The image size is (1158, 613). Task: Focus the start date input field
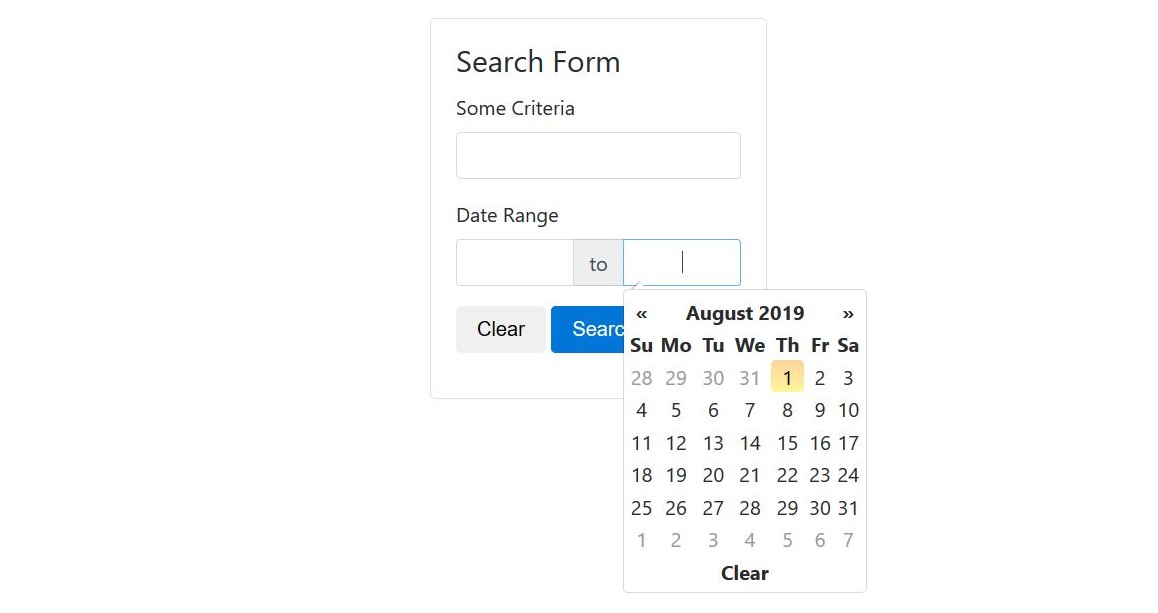click(515, 262)
